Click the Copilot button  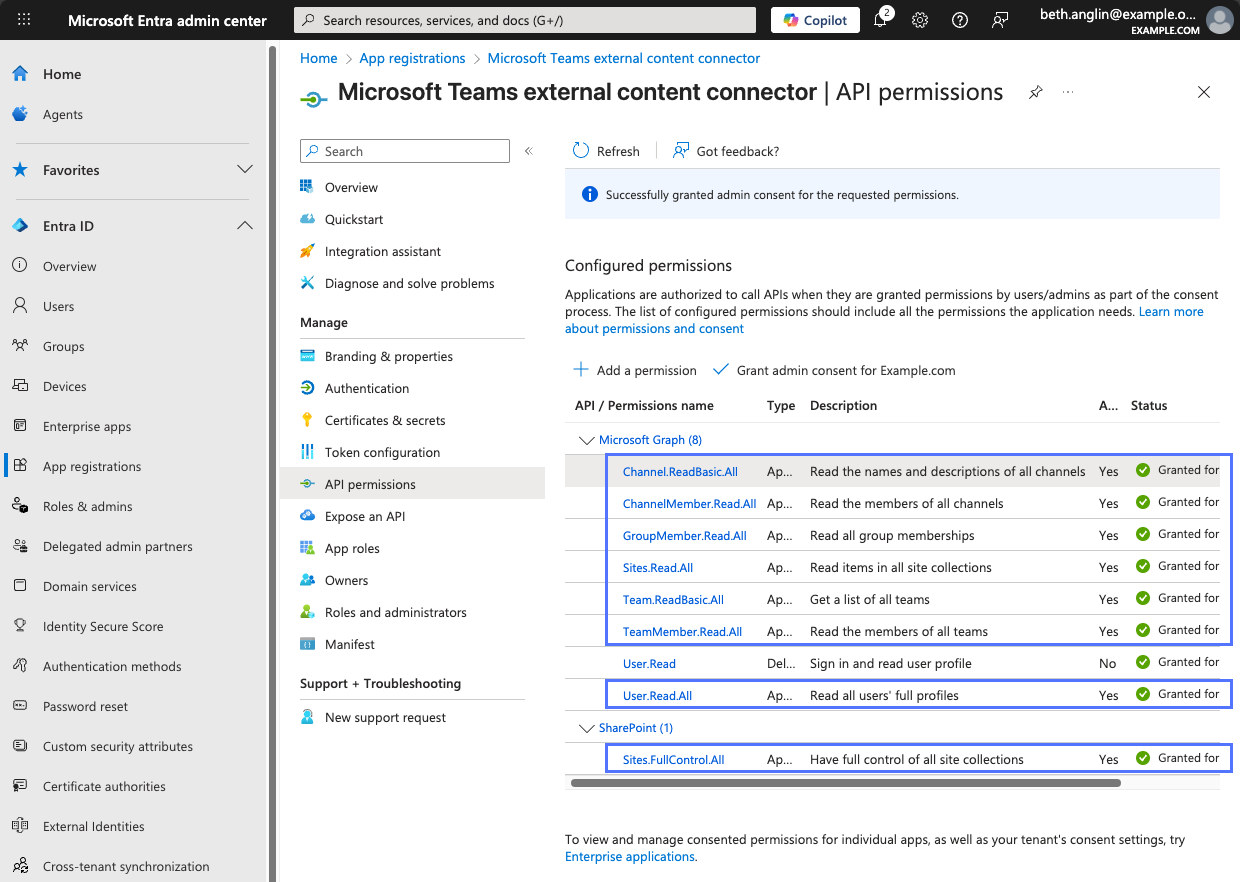point(815,20)
